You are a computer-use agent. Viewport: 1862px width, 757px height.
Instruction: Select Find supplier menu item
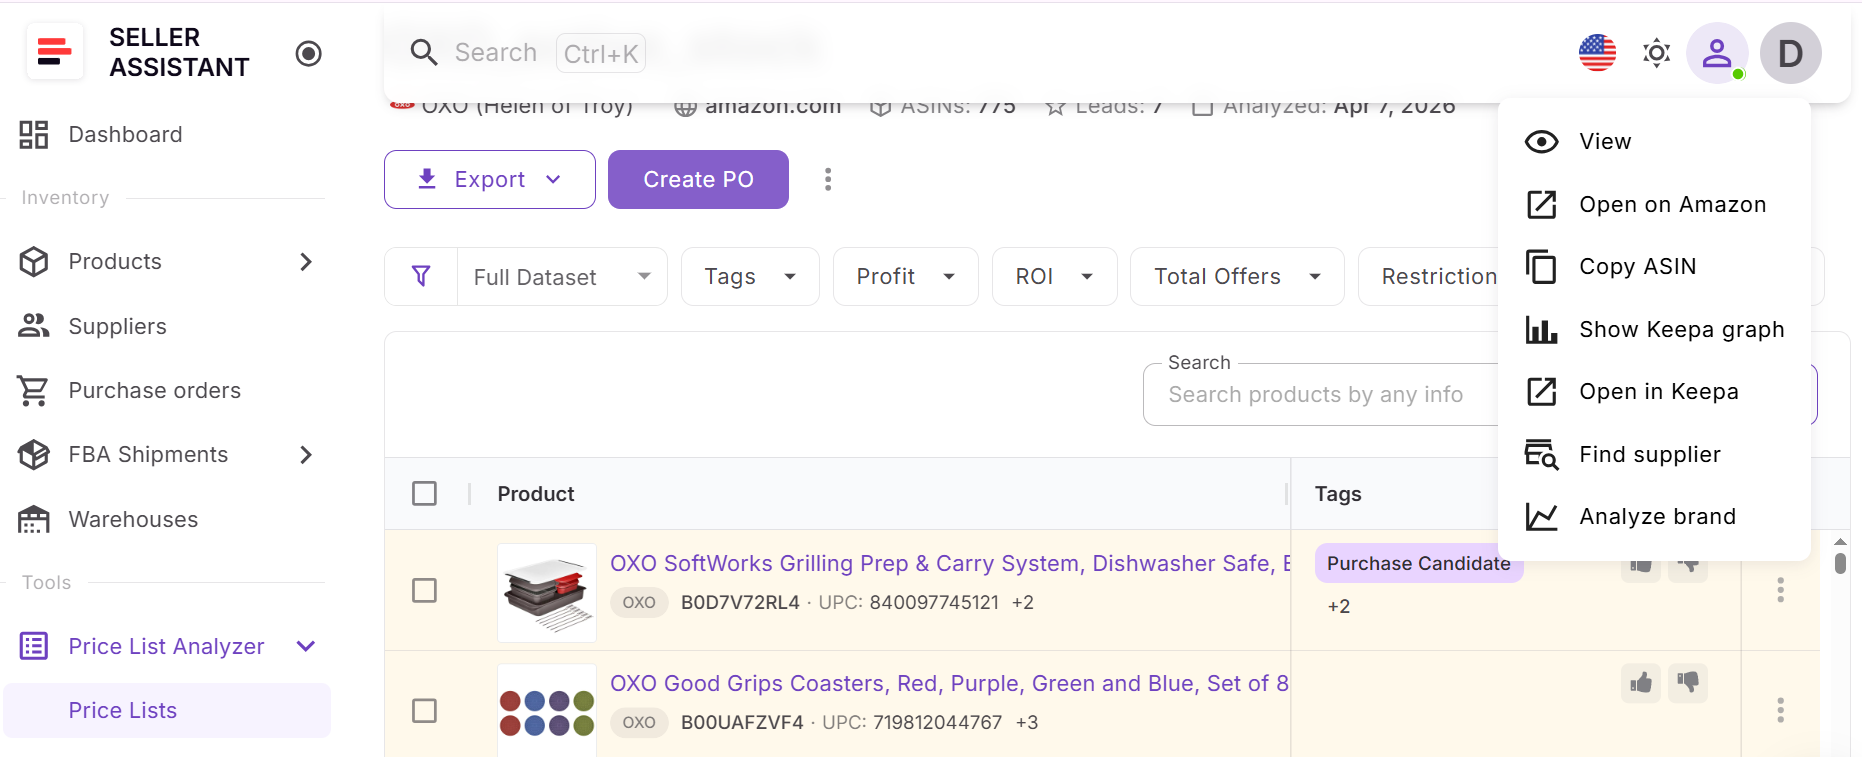(x=1654, y=455)
